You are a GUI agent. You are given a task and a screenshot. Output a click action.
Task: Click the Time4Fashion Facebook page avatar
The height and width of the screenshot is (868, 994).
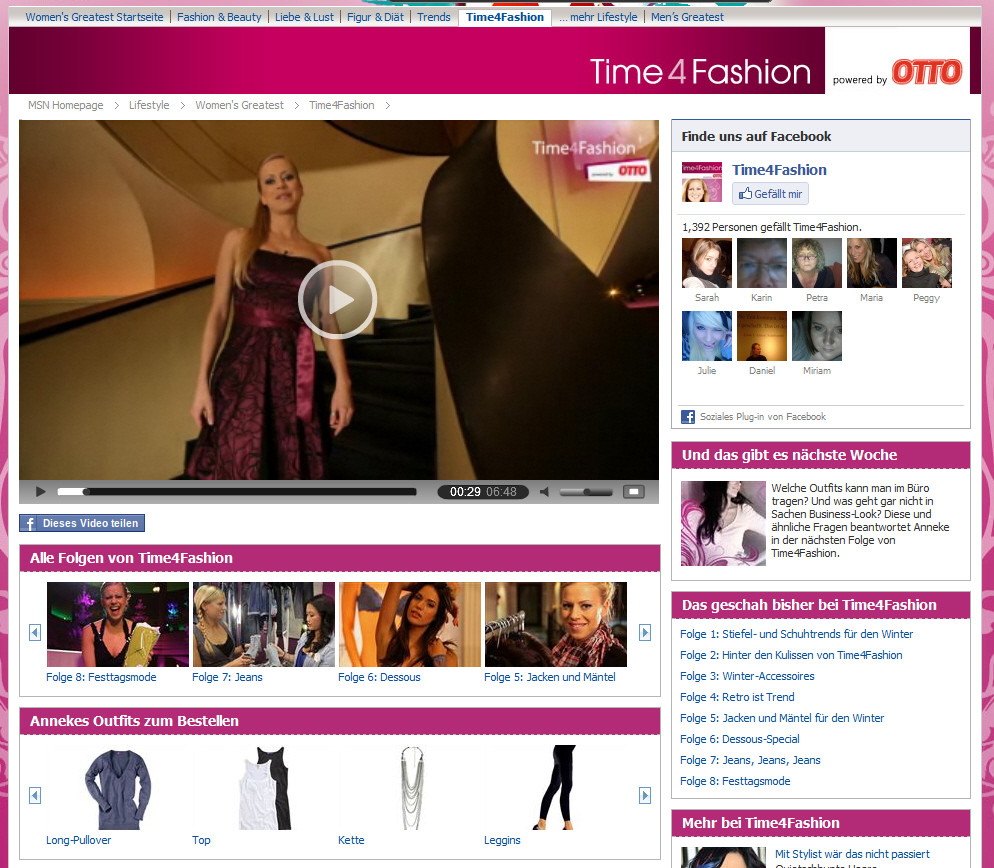coord(702,182)
